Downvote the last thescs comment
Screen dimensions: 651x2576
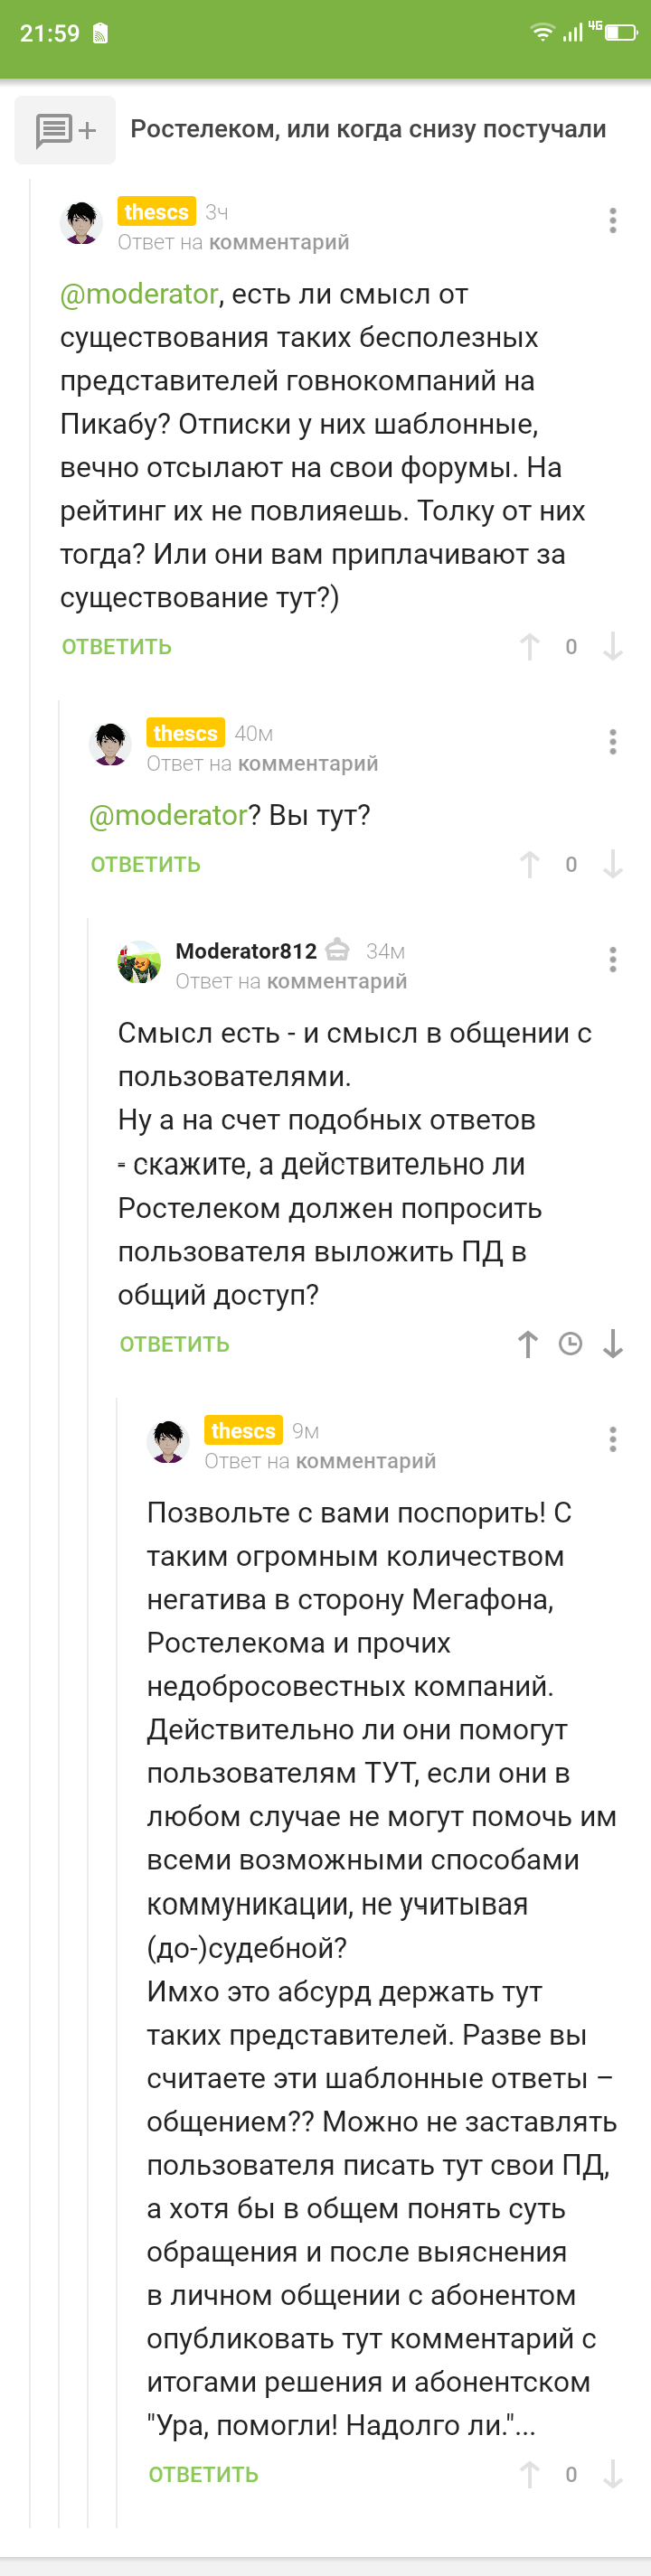tap(613, 2474)
